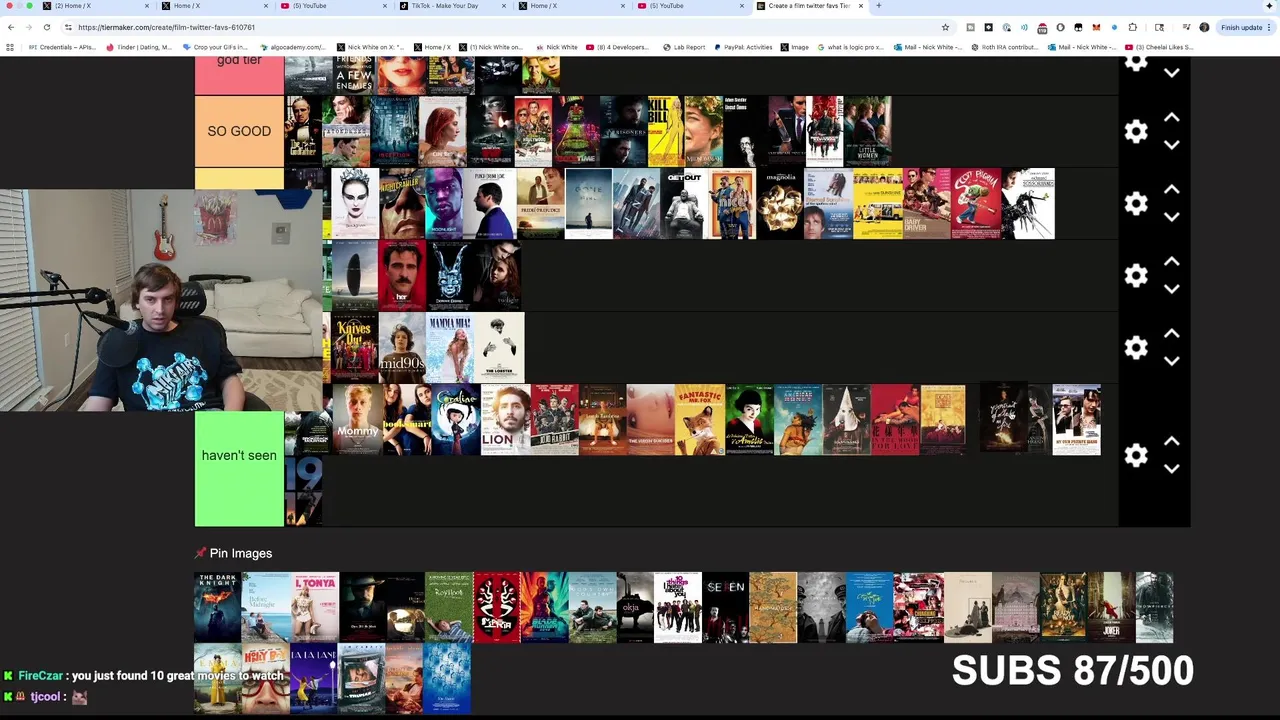Select the Knives Out poster
Screen dimensions: 1280x720
point(355,347)
